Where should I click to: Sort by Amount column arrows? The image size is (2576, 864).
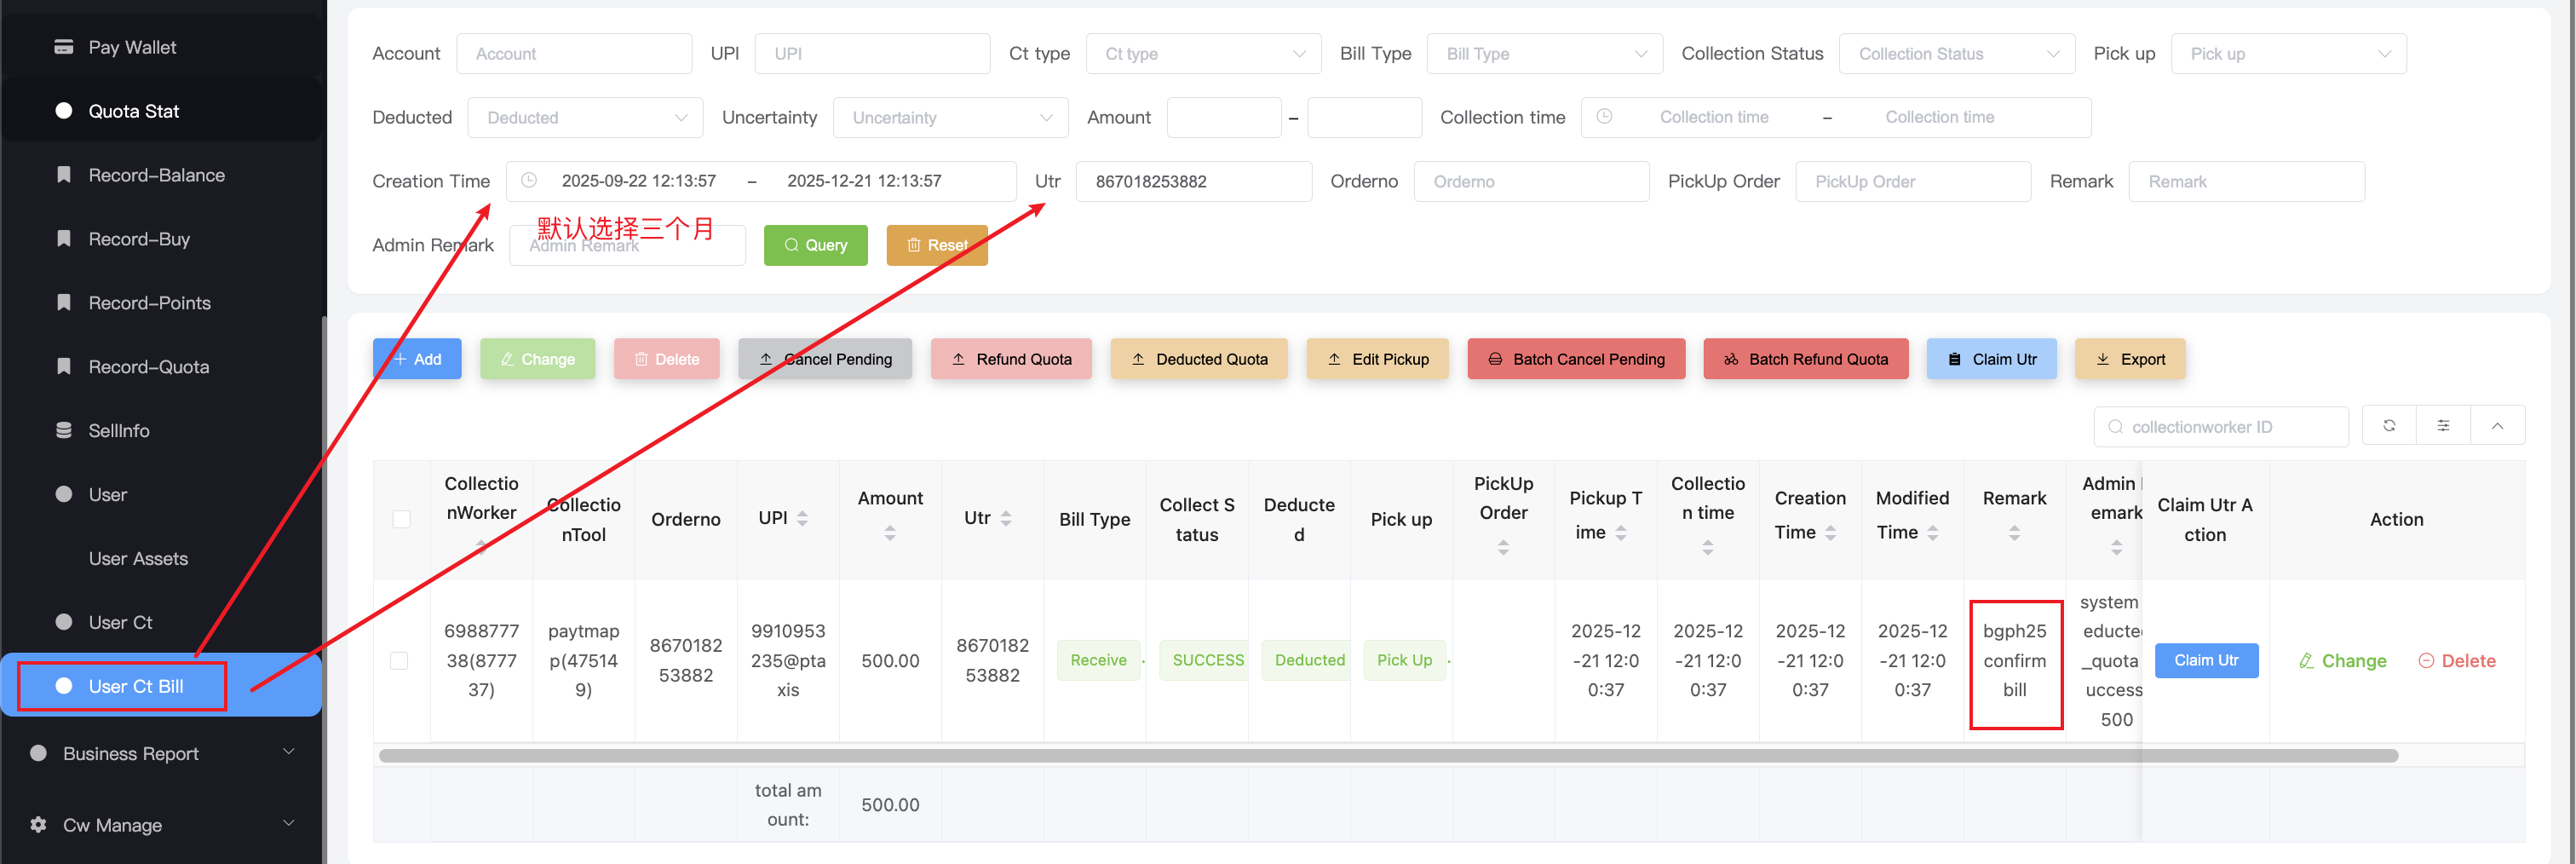pos(889,534)
